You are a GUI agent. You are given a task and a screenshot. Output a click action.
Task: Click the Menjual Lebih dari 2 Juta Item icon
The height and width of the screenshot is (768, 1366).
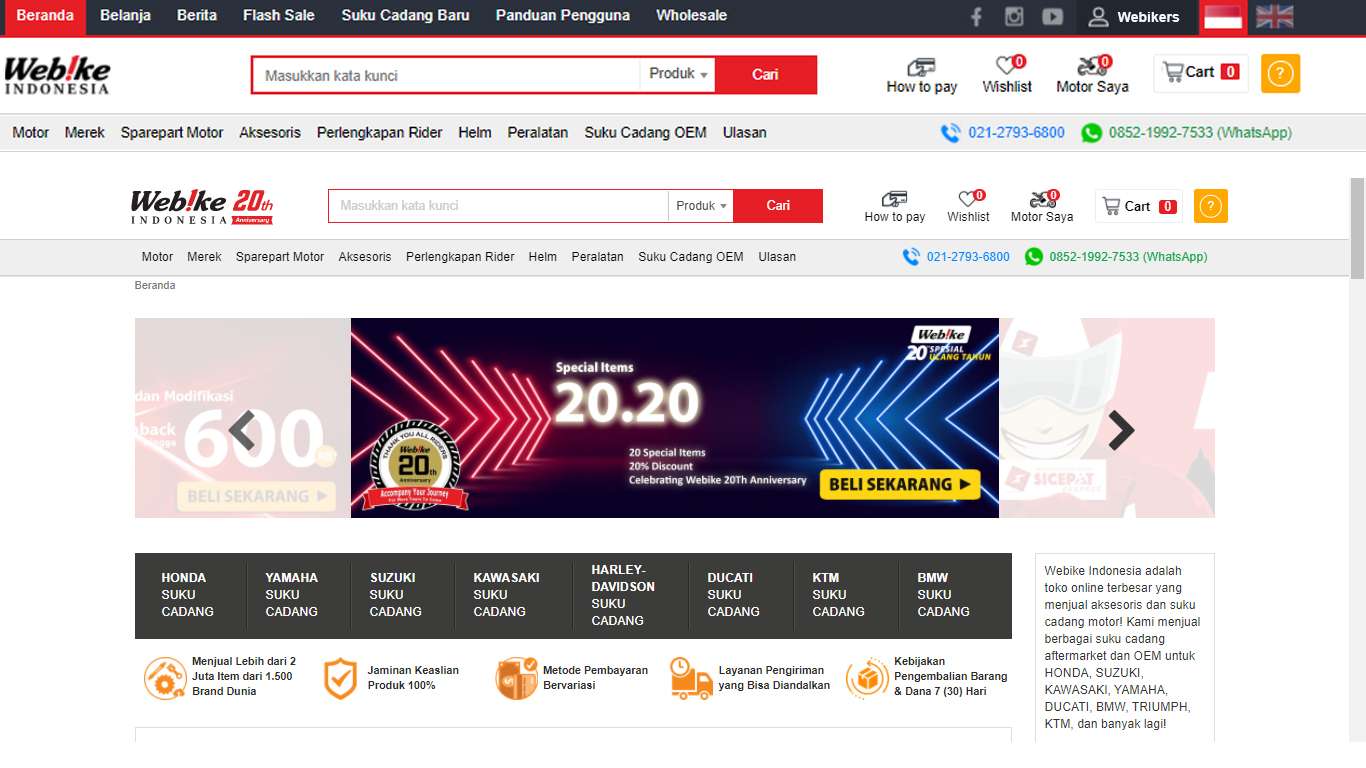click(164, 679)
